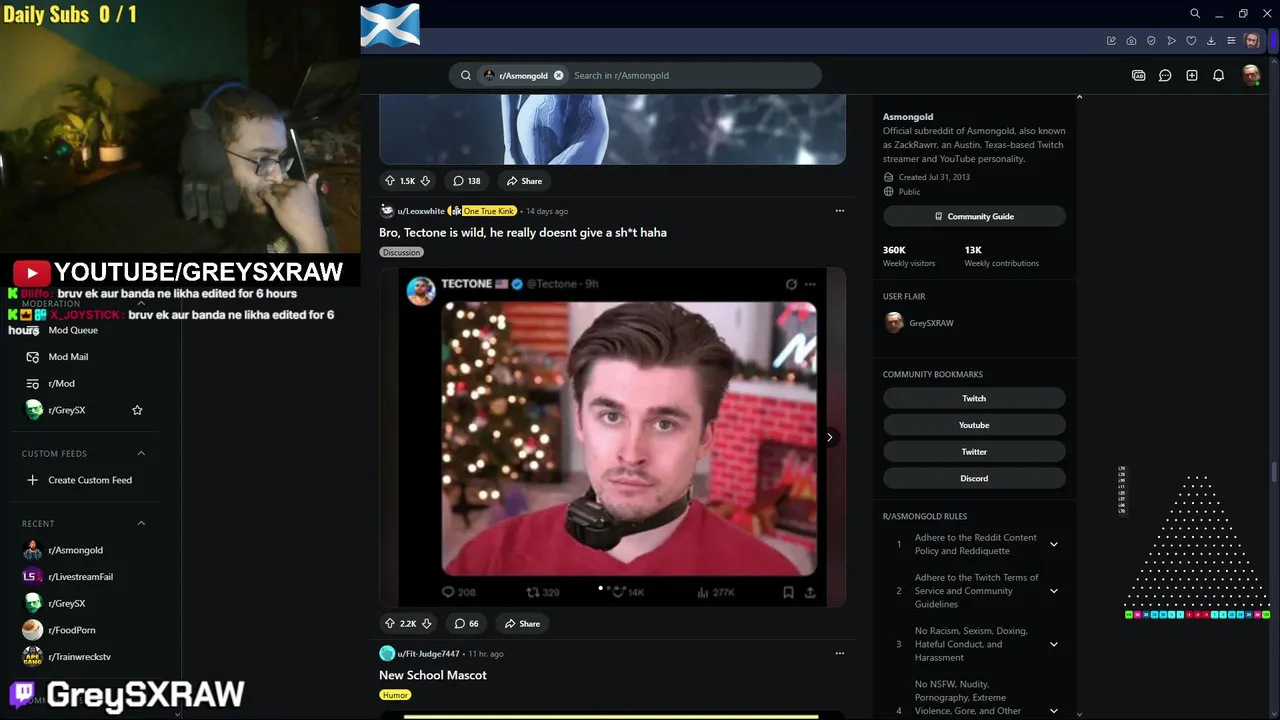Focus the Search in r/Asmongold field

693,75
